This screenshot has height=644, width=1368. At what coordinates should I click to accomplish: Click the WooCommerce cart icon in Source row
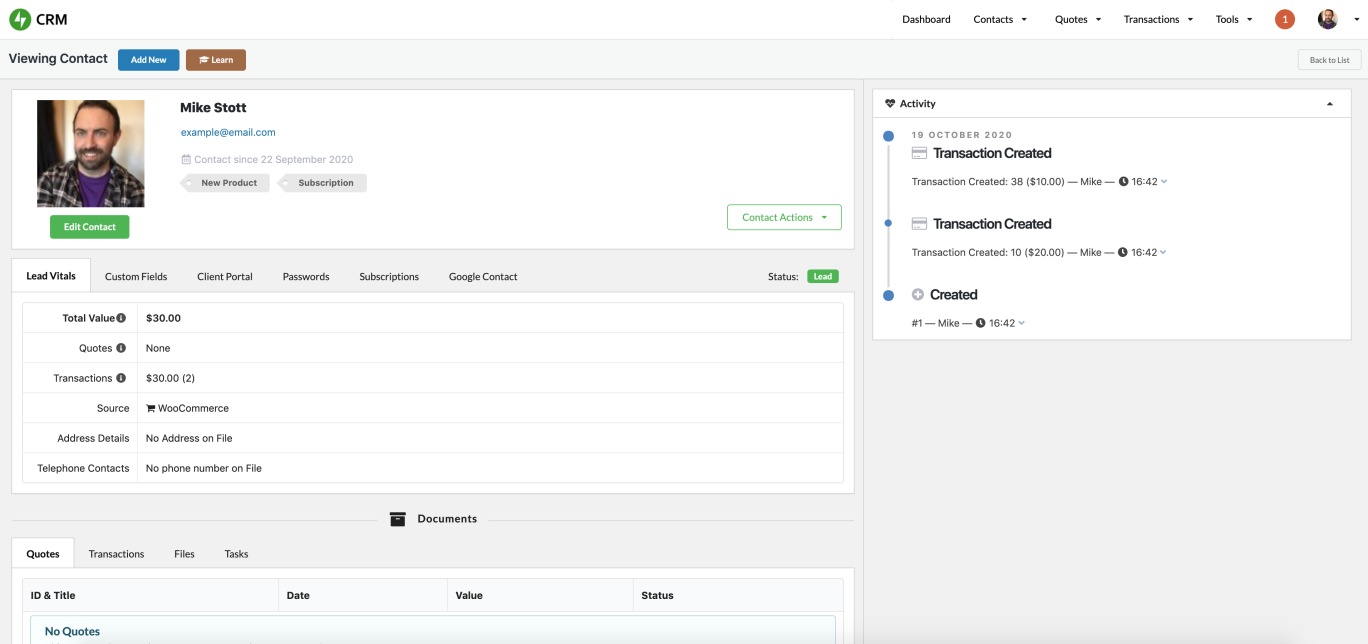pyautogui.click(x=150, y=408)
